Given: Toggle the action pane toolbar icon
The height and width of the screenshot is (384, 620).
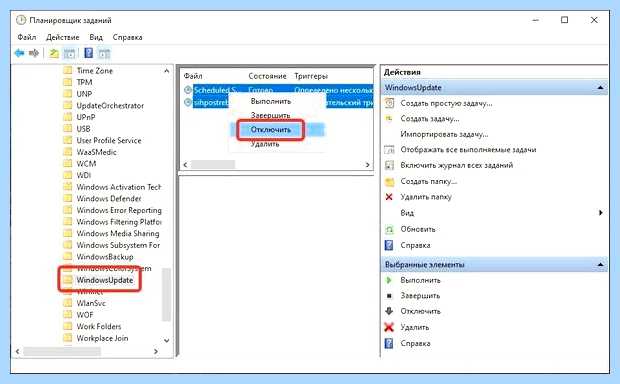Looking at the screenshot, I should [x=104, y=53].
